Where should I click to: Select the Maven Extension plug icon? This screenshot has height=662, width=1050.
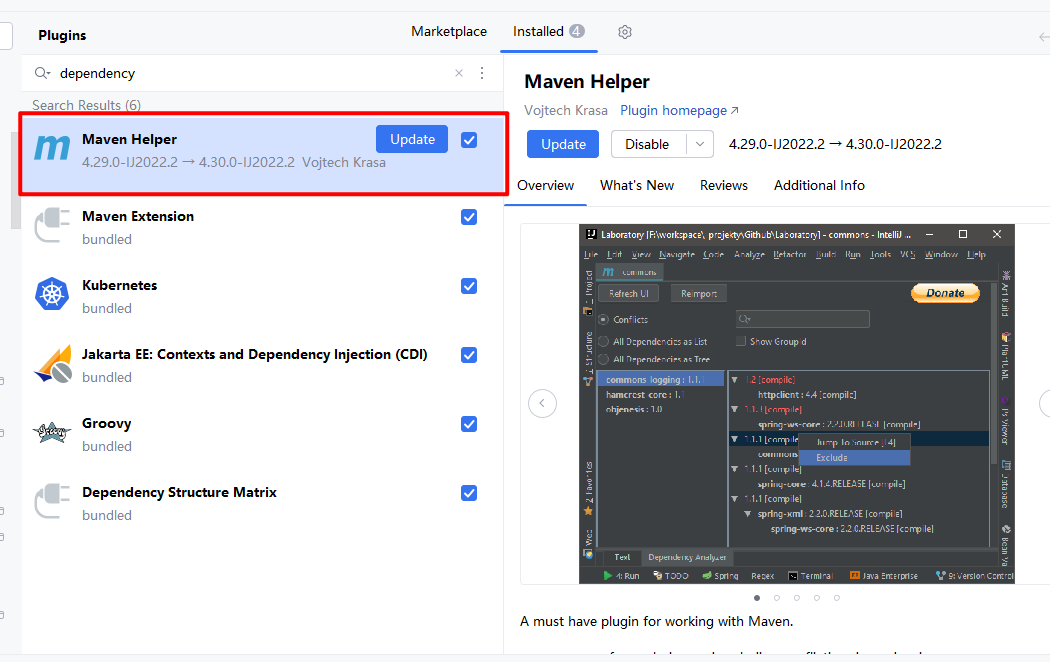52,226
